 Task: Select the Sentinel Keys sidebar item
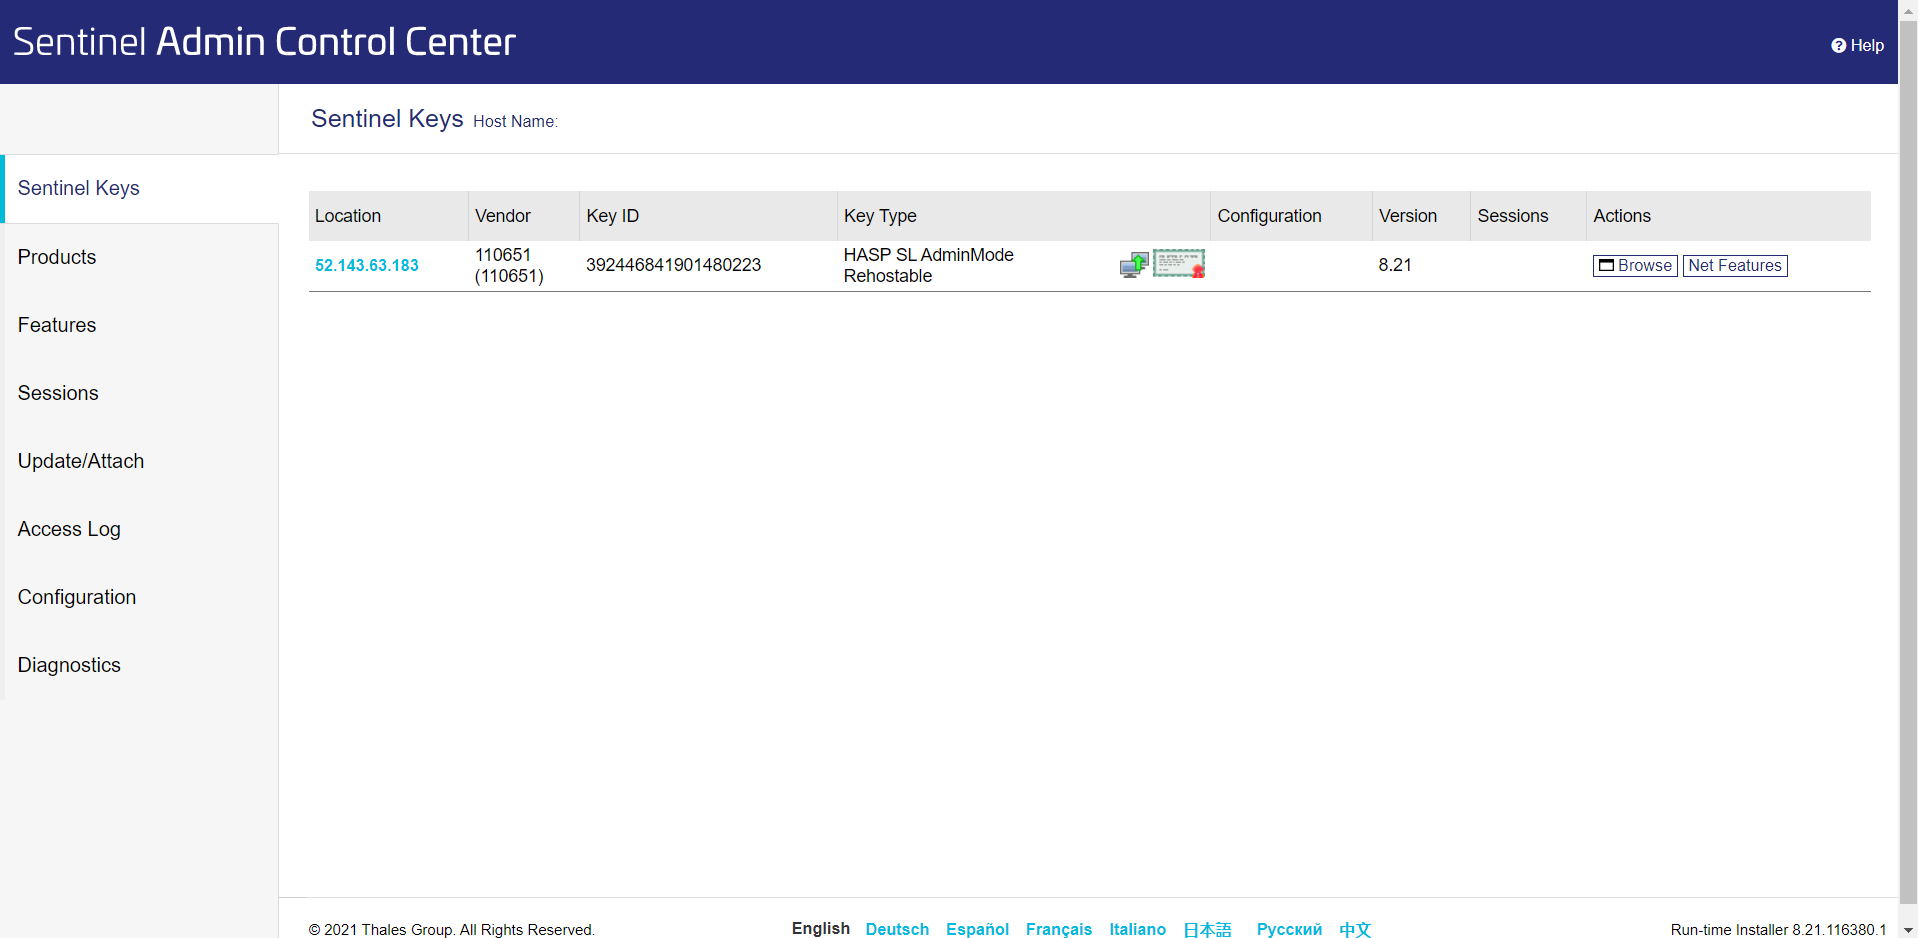click(x=79, y=188)
